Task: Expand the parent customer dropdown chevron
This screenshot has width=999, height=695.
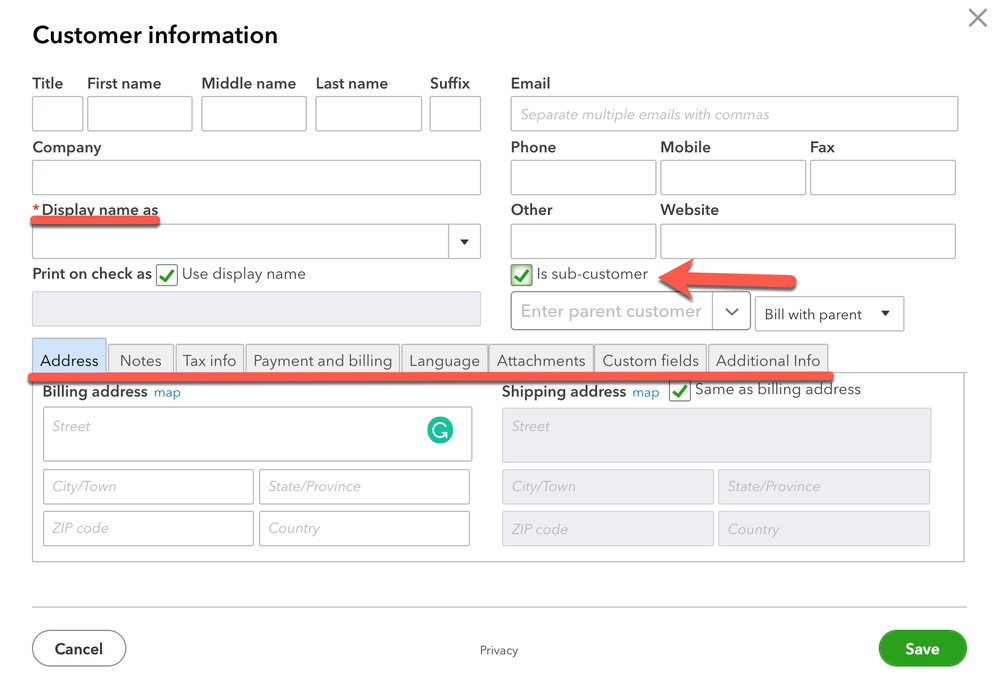Action: tap(731, 312)
